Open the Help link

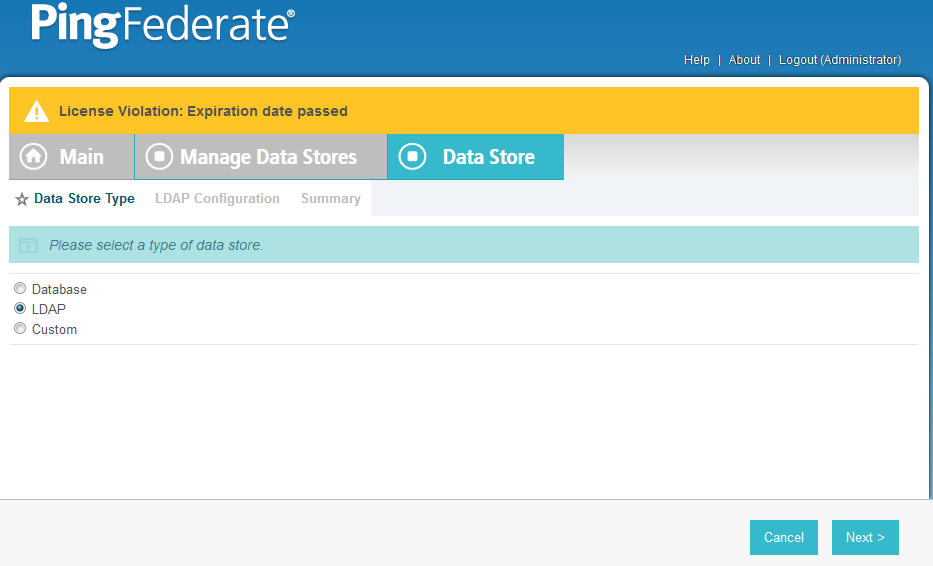coord(697,60)
